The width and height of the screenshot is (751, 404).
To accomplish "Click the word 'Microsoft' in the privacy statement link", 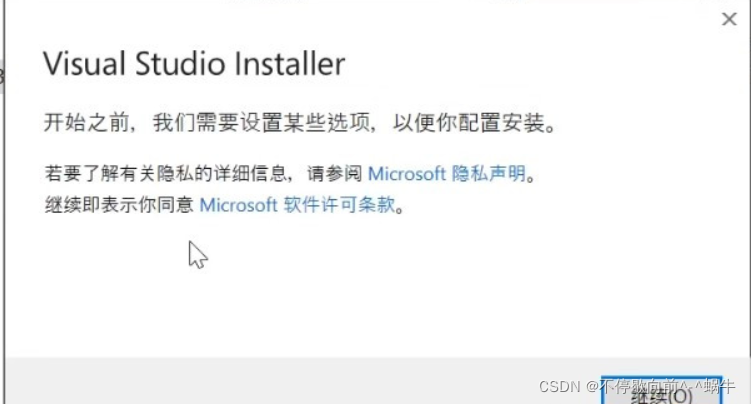I will point(407,173).
